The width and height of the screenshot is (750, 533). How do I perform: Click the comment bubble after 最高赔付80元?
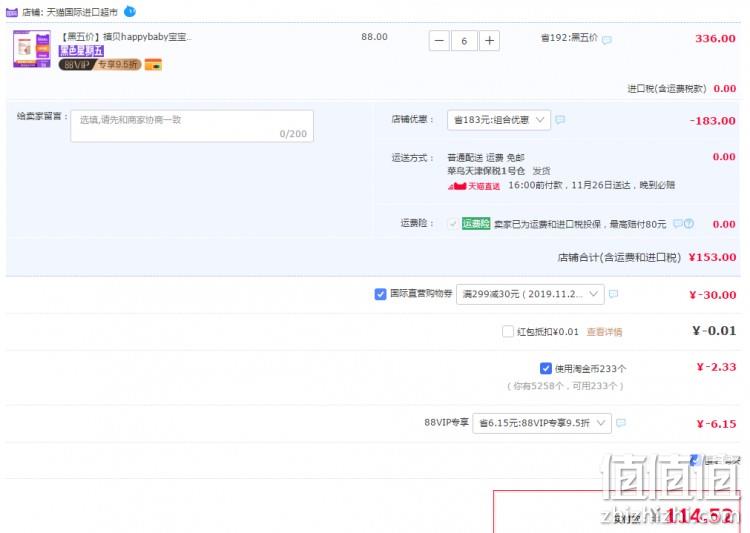[677, 223]
